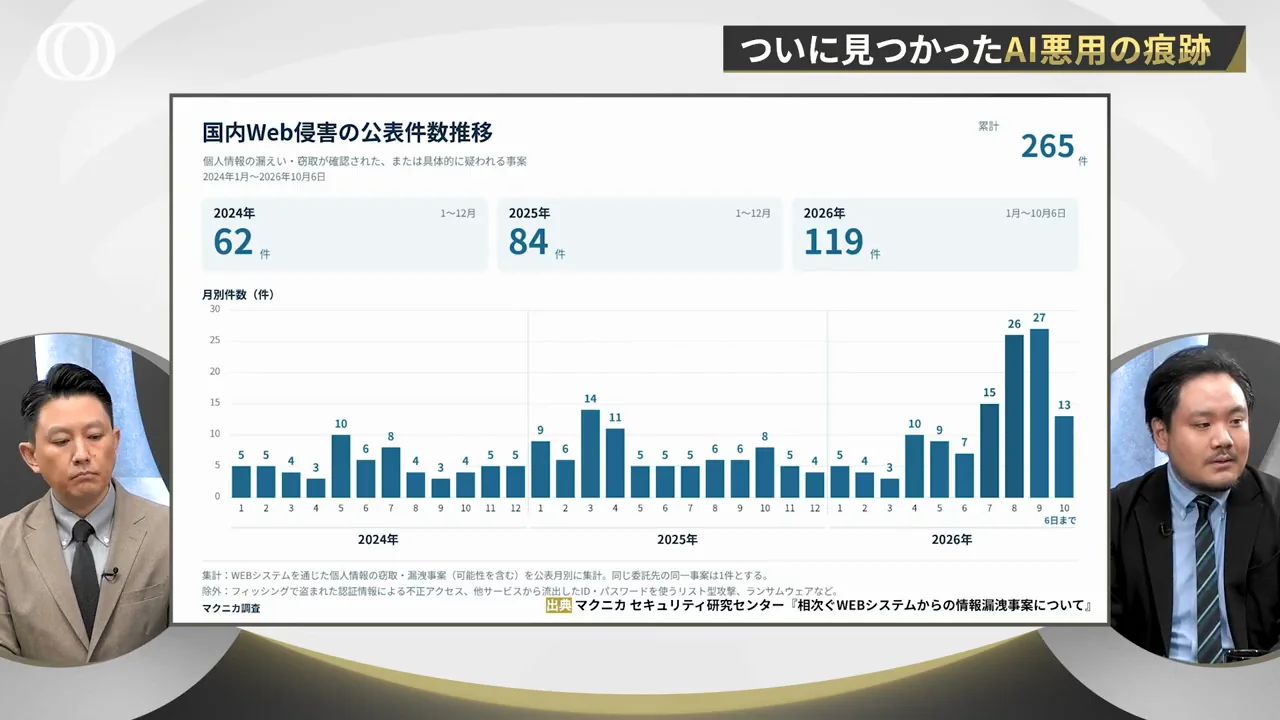Click the "6日まで" note under October
This screenshot has height=720, width=1280.
click(1061, 521)
